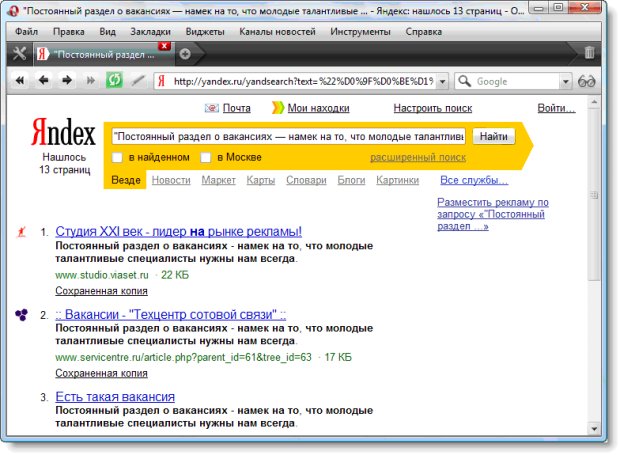Image resolution: width=620 pixels, height=455 pixels.
Task: Open the closed tabs trash icon
Action: [x=589, y=53]
